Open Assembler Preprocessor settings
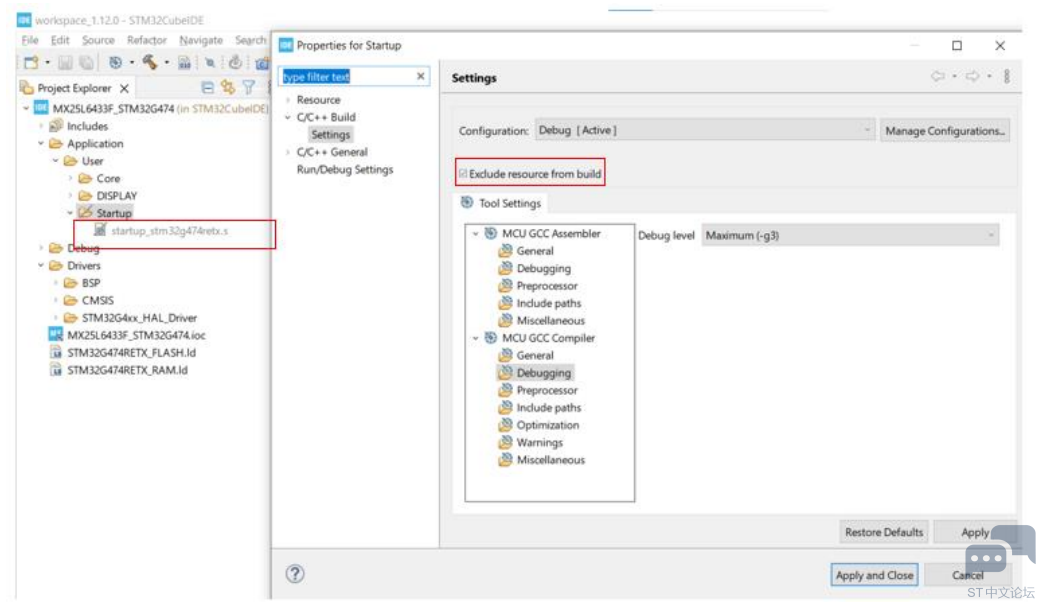This screenshot has height=608, width=1044. pyautogui.click(x=547, y=286)
